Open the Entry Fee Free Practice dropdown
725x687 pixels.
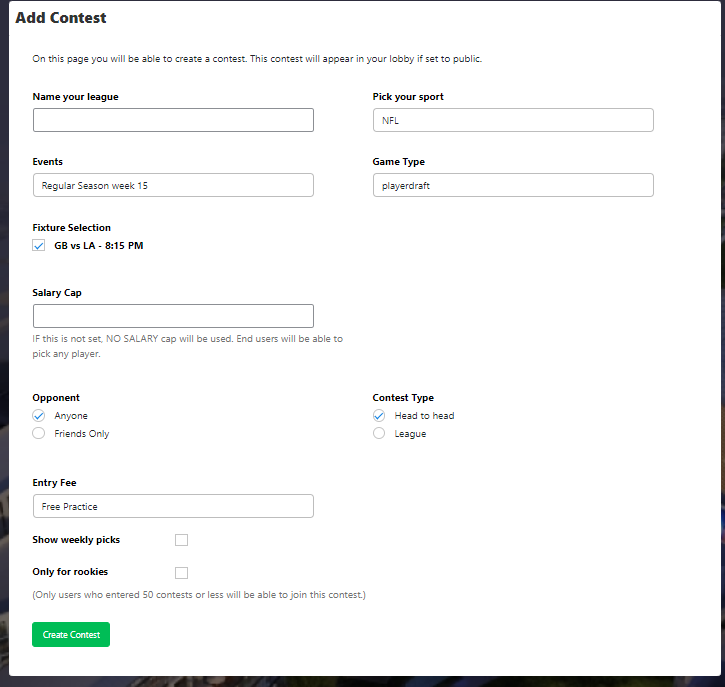[173, 506]
